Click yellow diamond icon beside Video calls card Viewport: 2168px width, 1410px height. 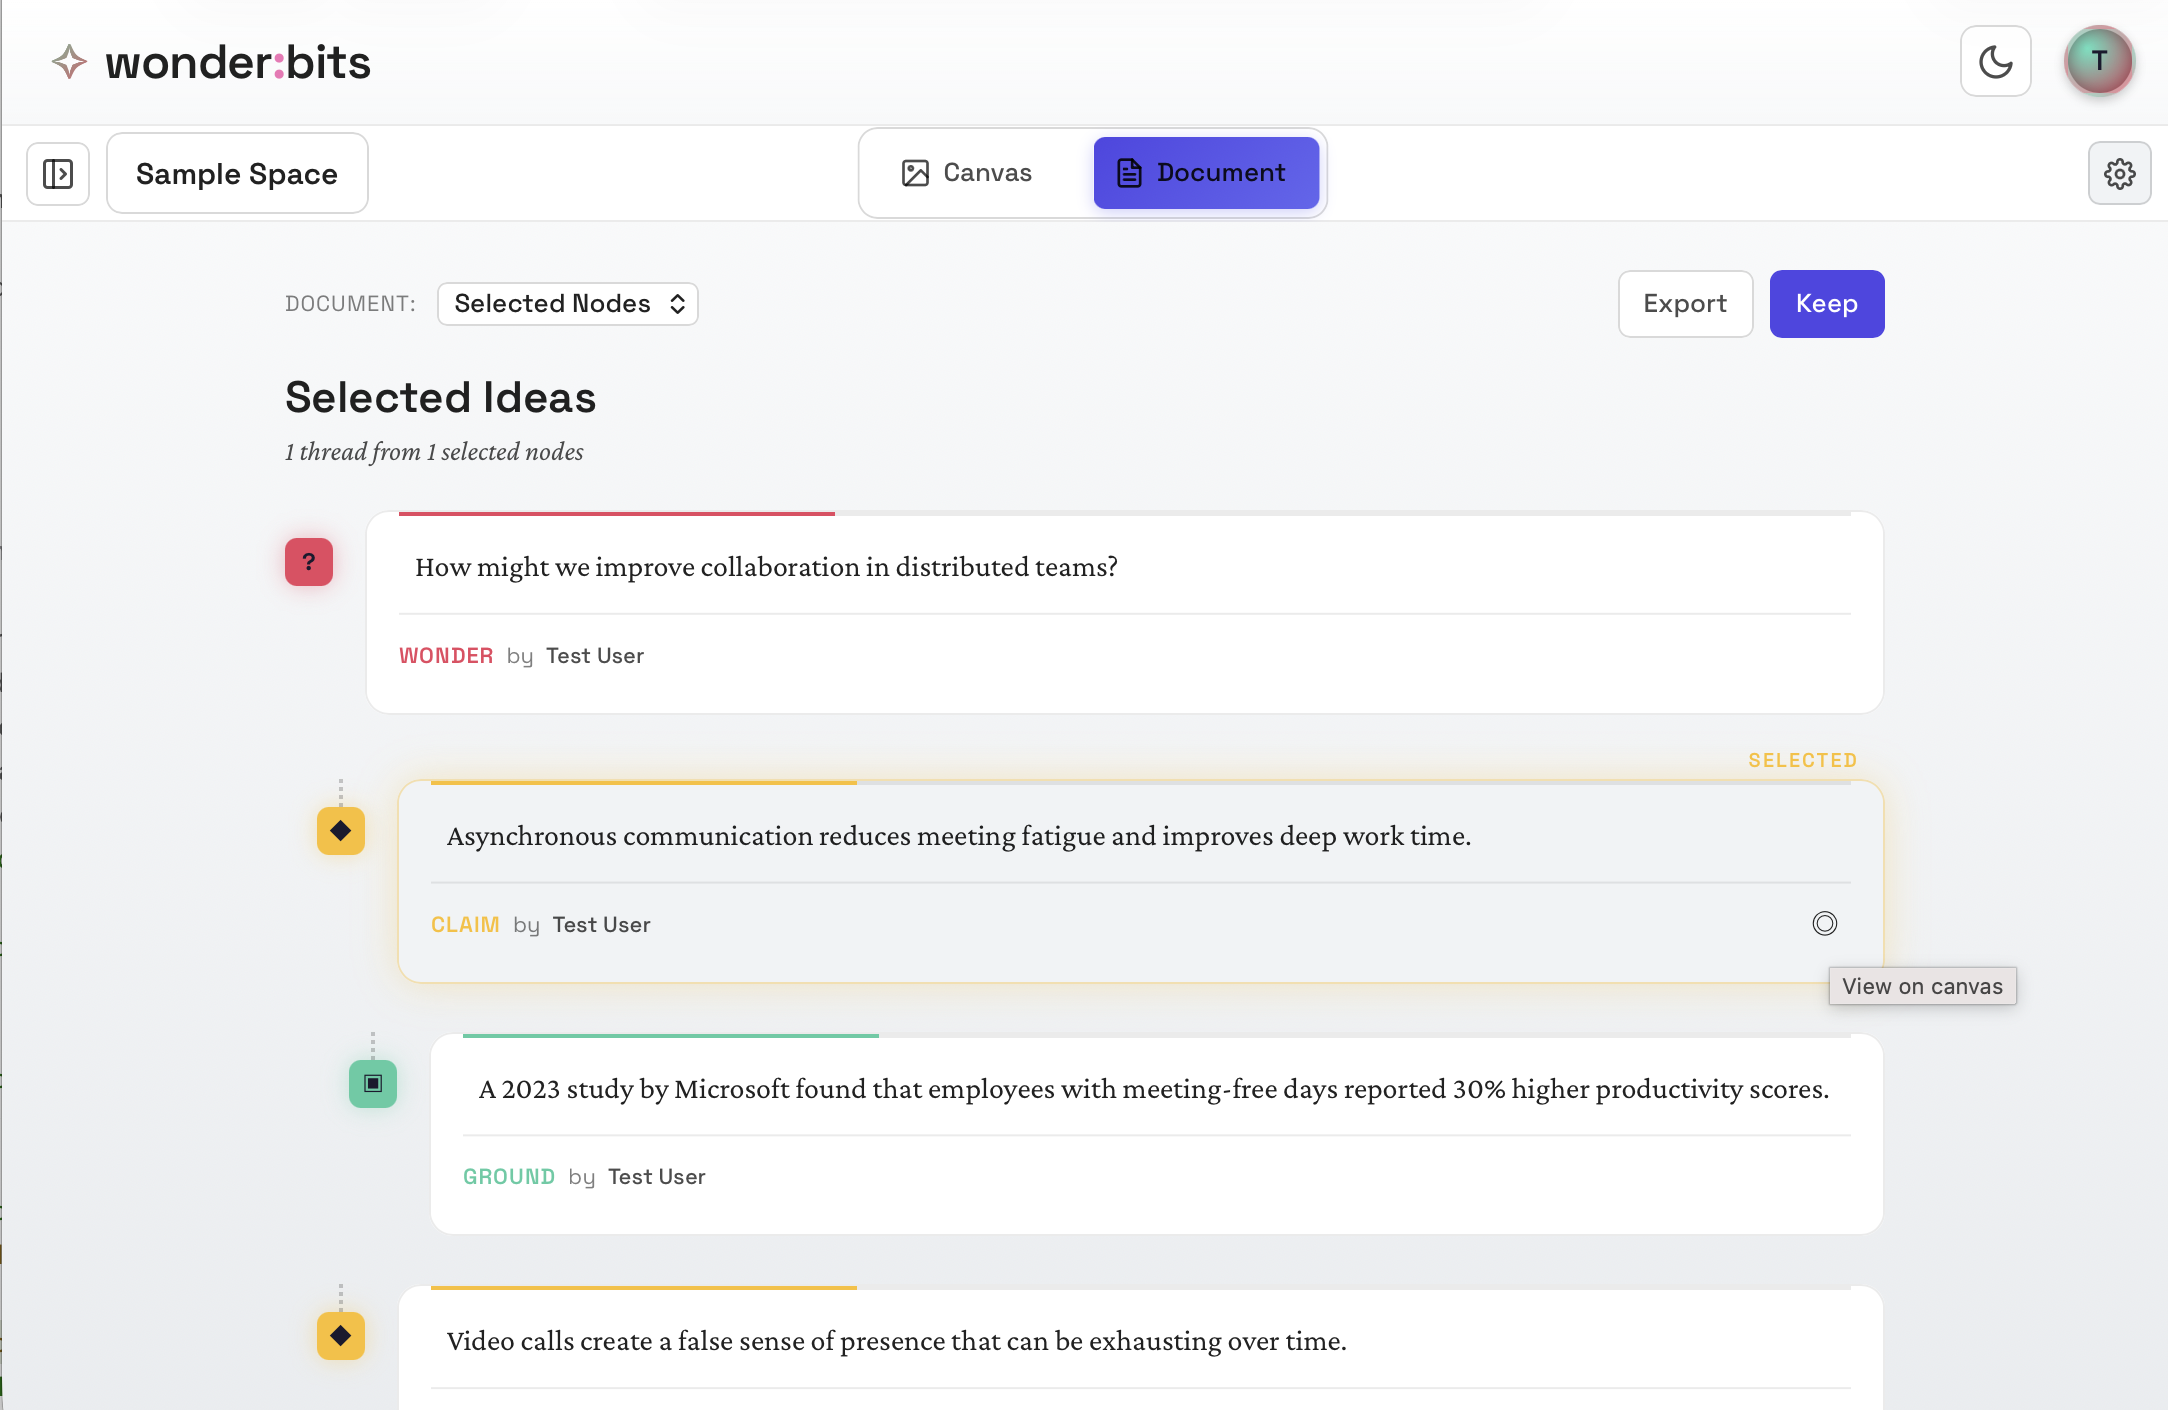(x=341, y=1336)
